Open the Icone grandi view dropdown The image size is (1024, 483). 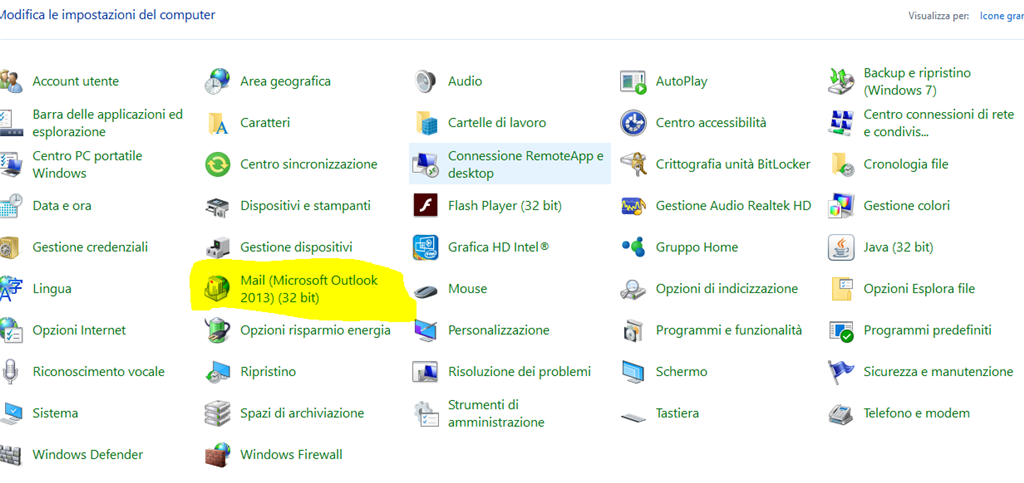(1002, 16)
